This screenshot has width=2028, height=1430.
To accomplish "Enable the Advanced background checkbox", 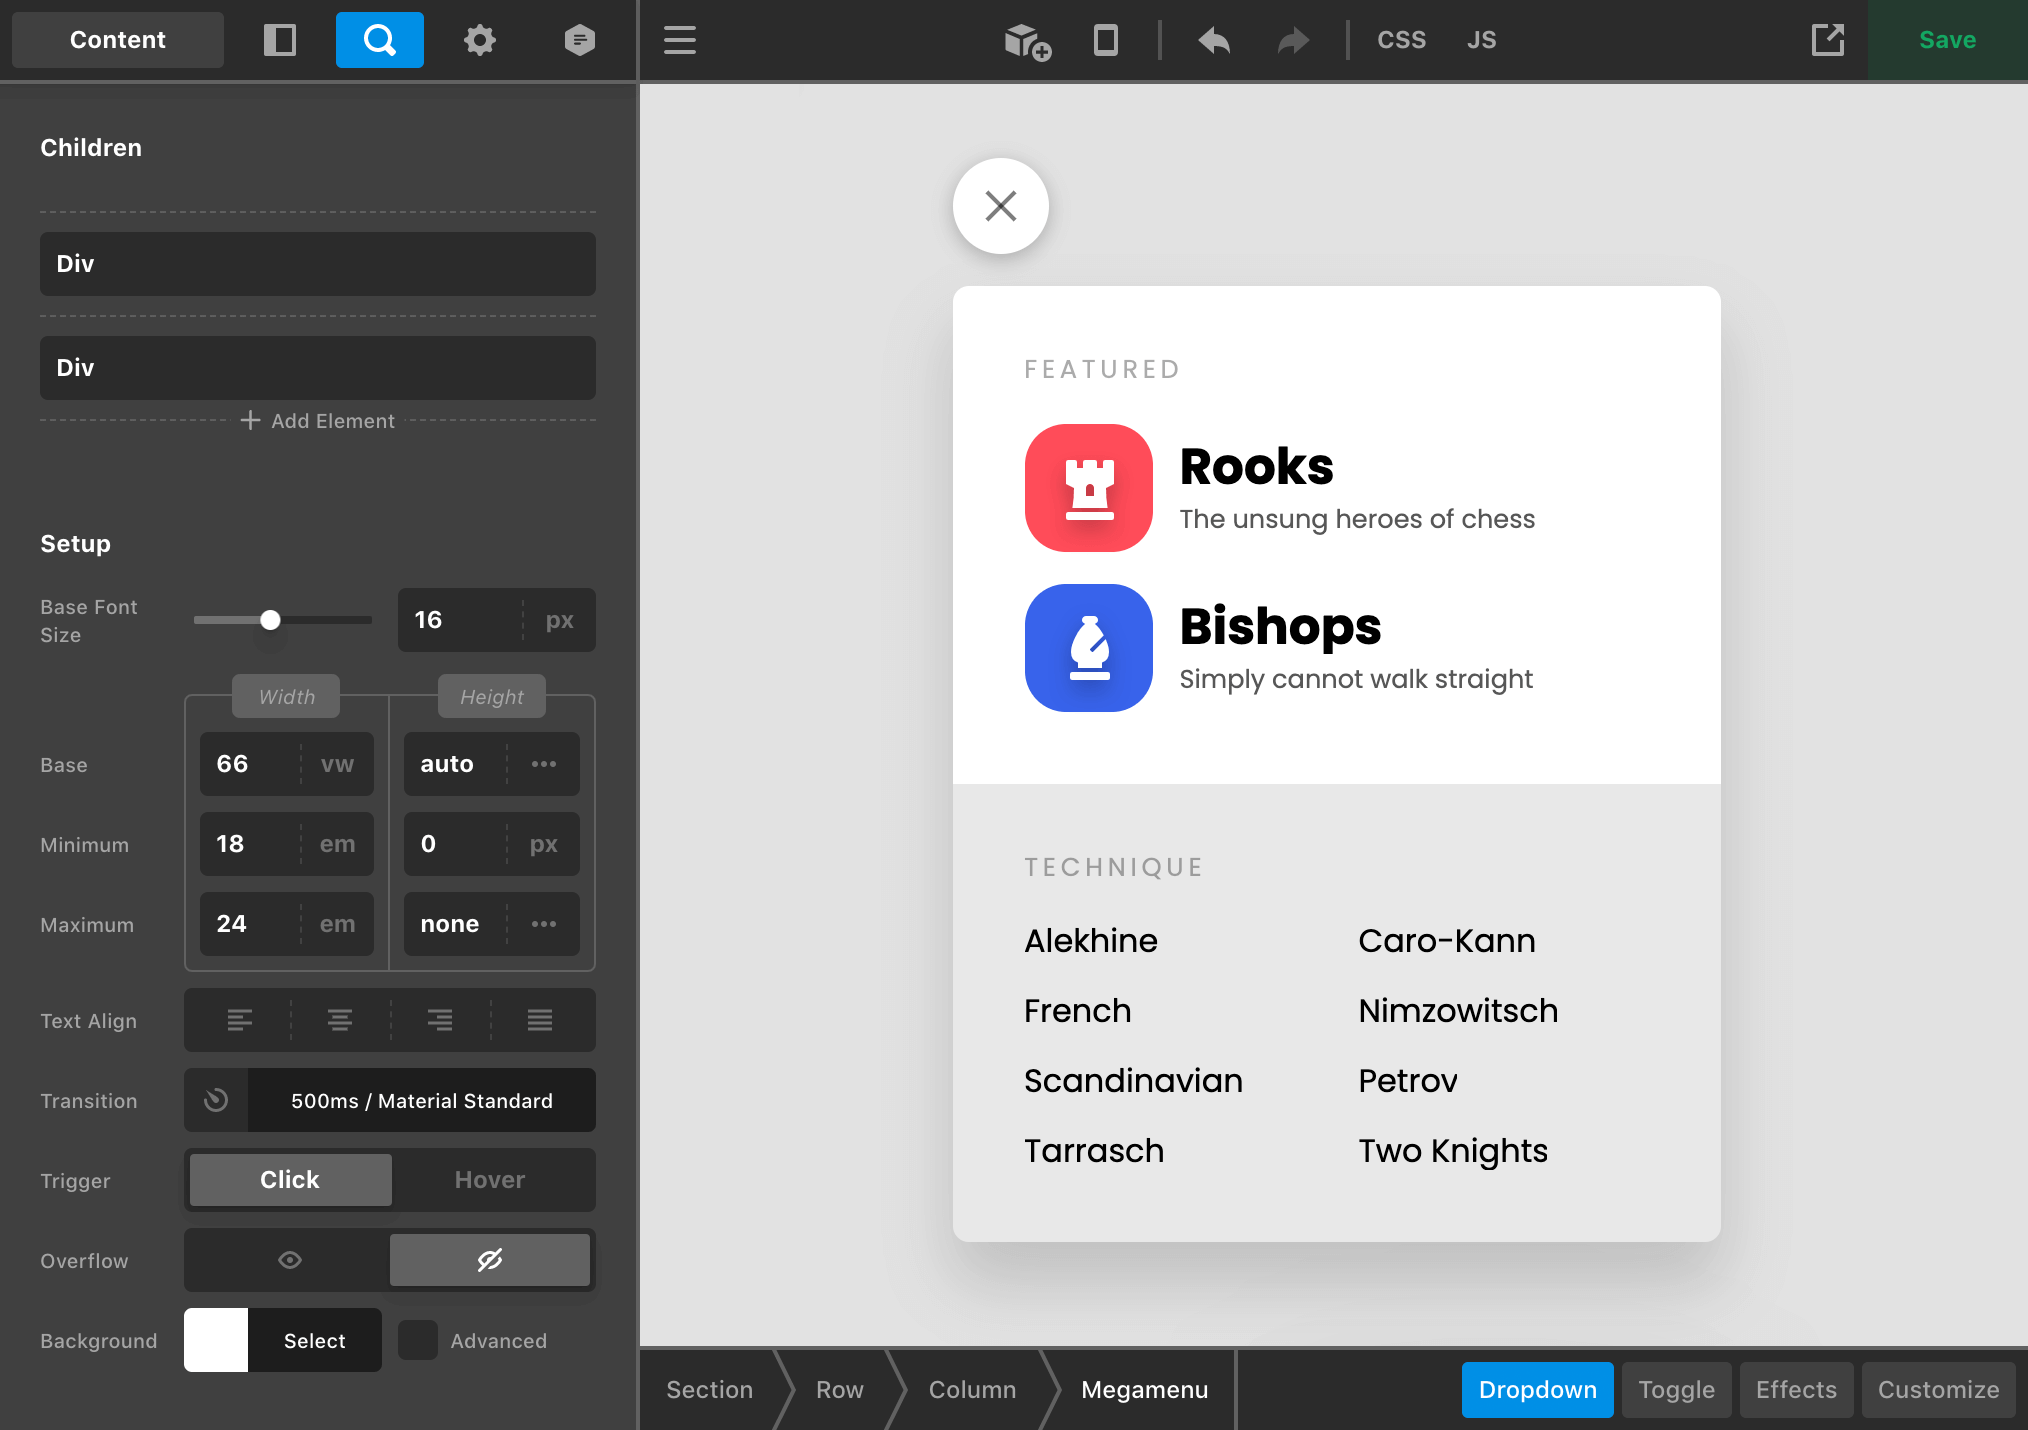I will [417, 1341].
